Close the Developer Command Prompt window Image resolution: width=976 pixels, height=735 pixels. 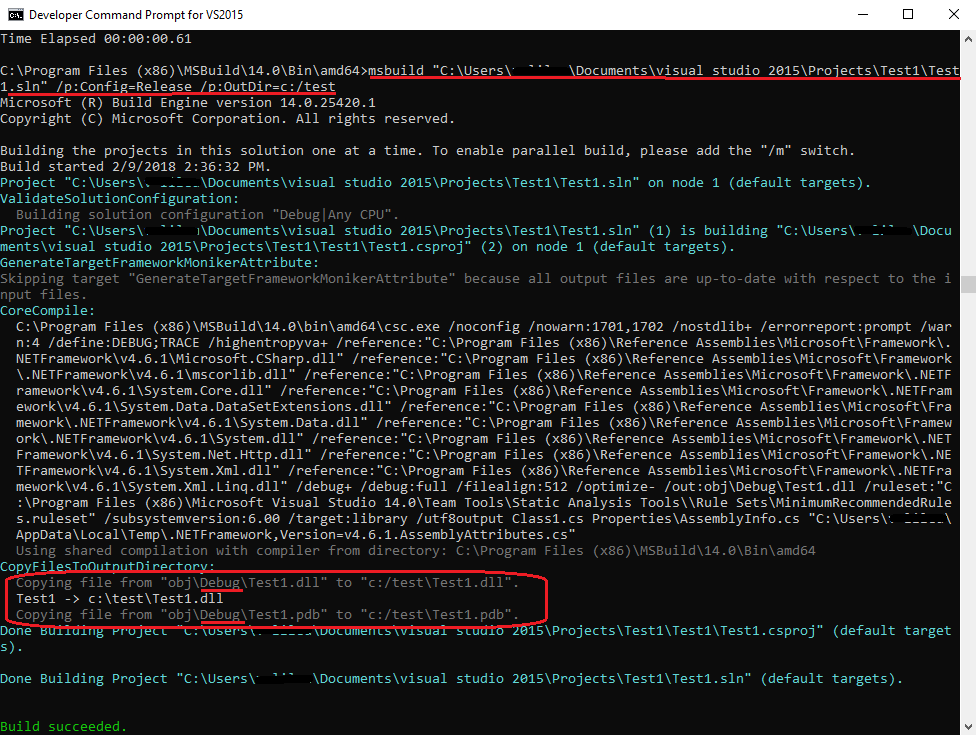tap(953, 14)
